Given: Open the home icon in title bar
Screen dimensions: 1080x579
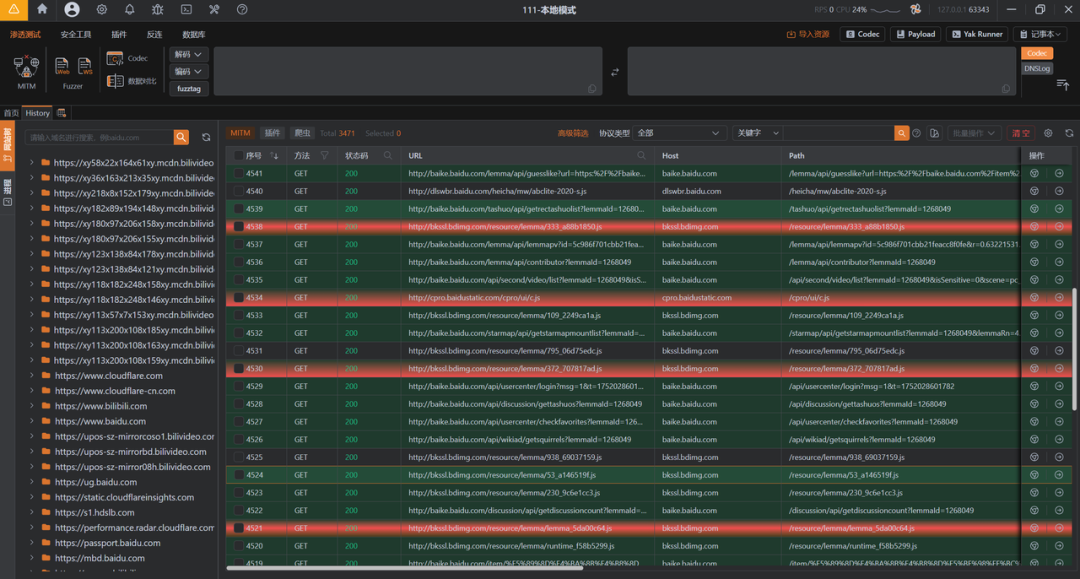Looking at the screenshot, I should click(42, 10).
